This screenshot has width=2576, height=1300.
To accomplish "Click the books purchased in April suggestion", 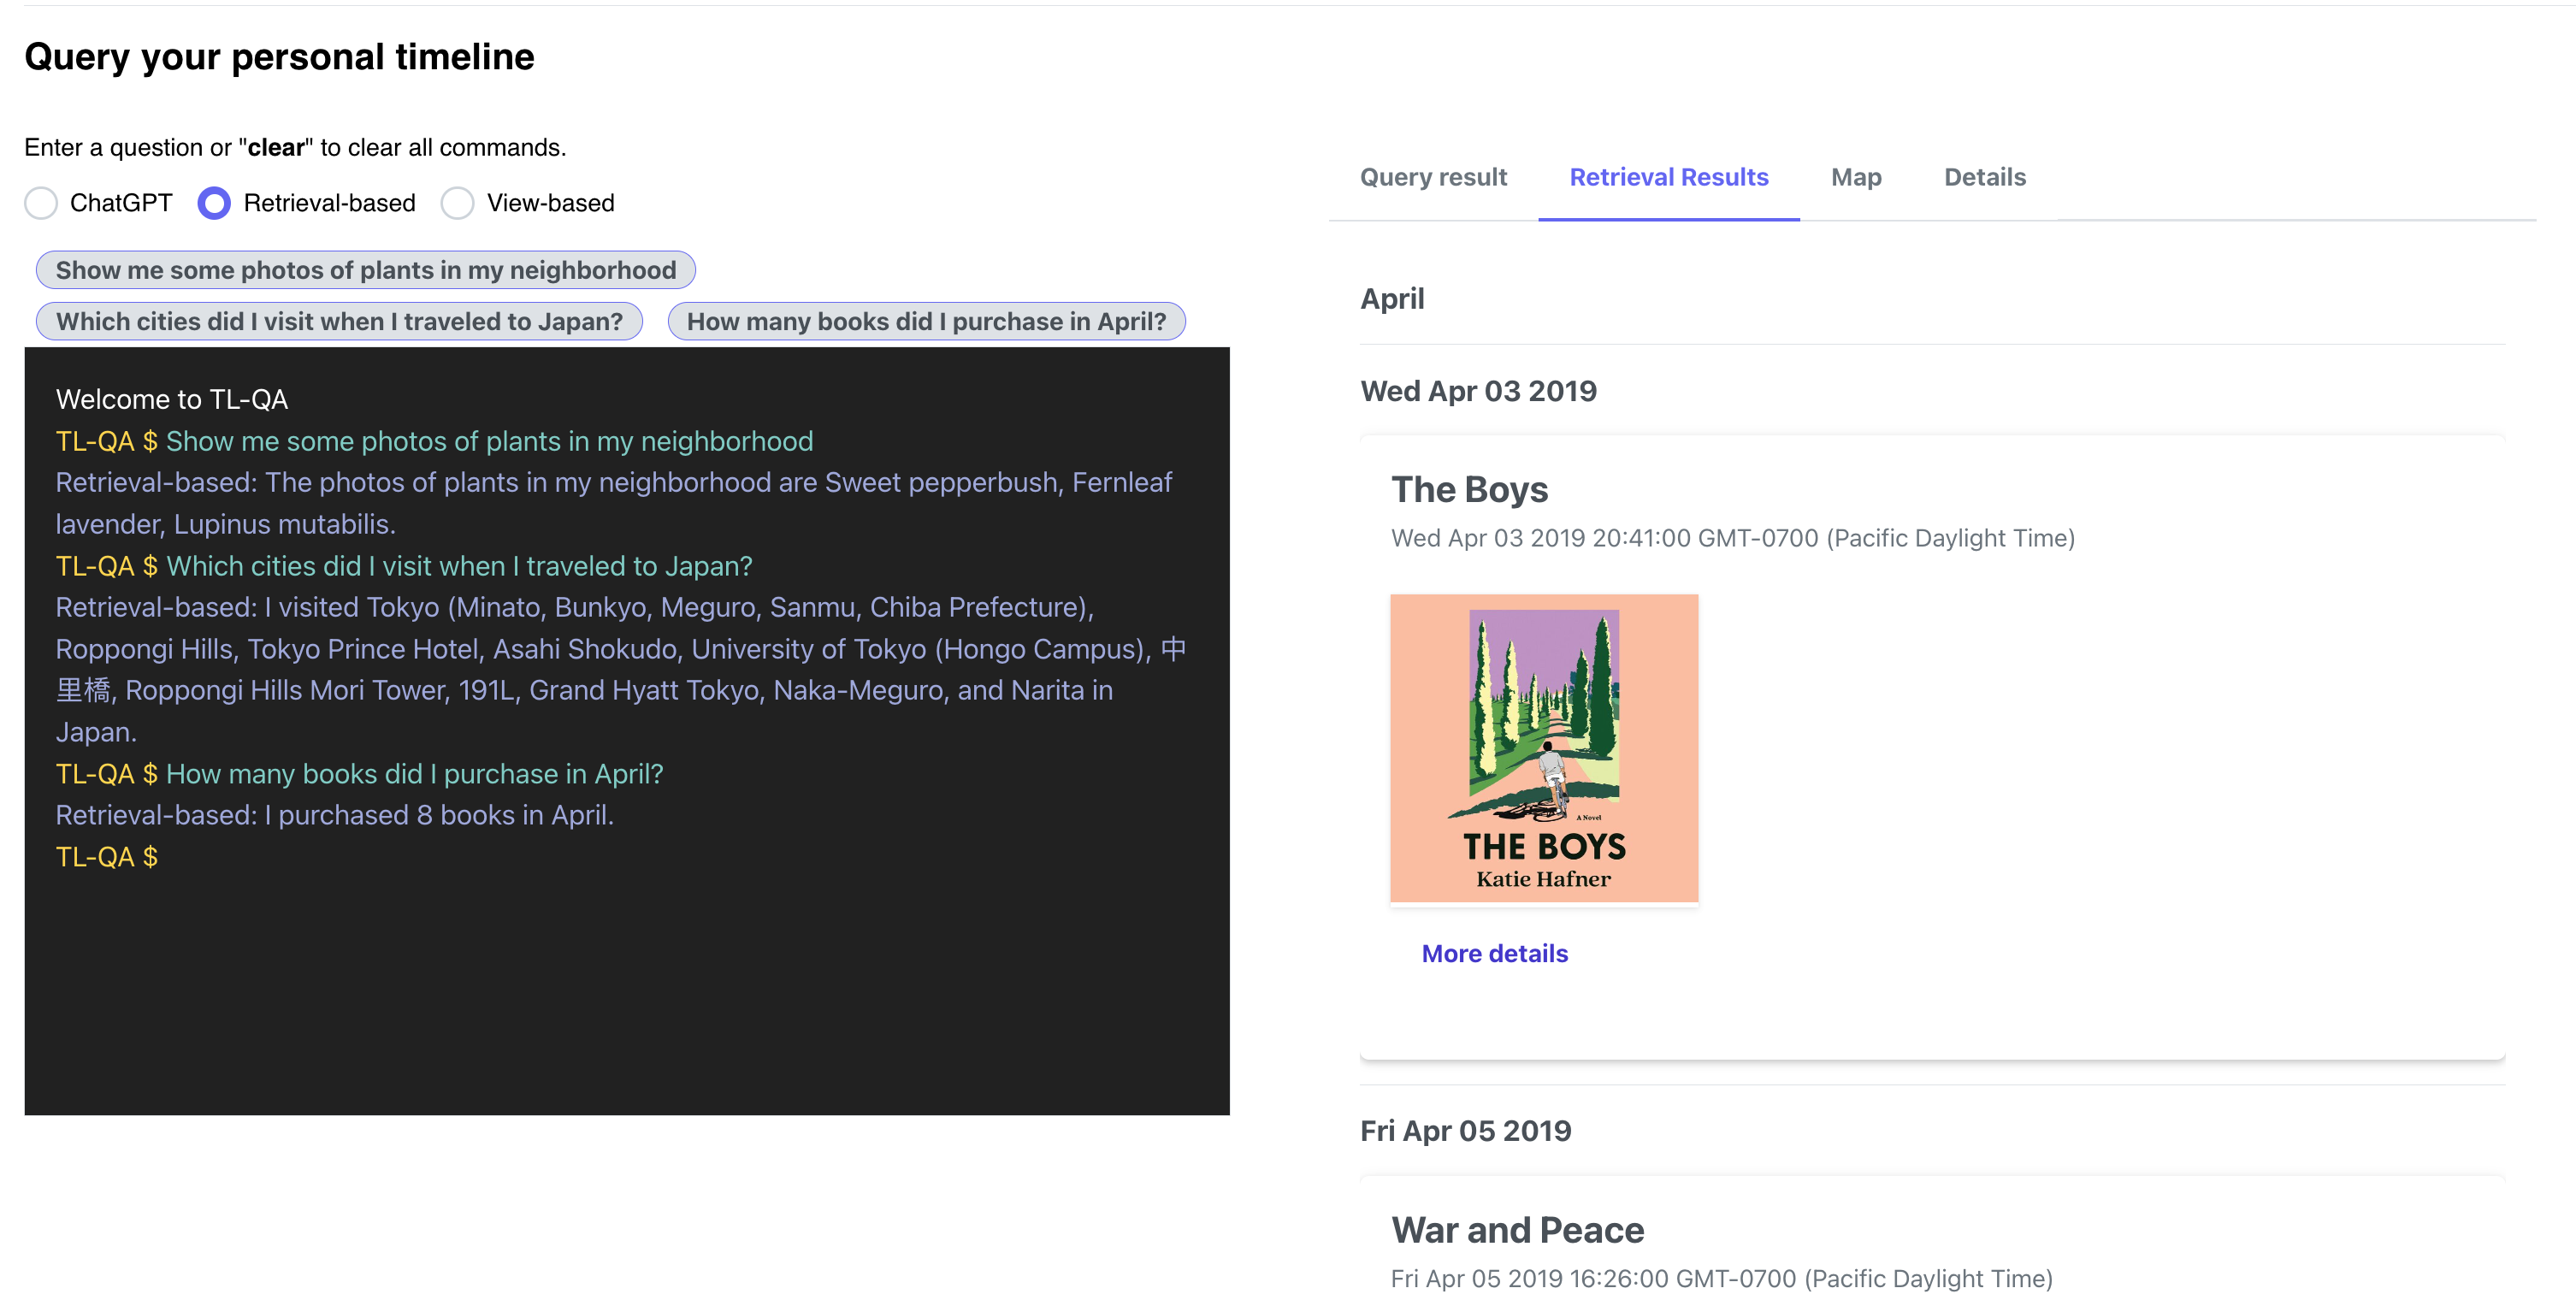I will (x=925, y=322).
